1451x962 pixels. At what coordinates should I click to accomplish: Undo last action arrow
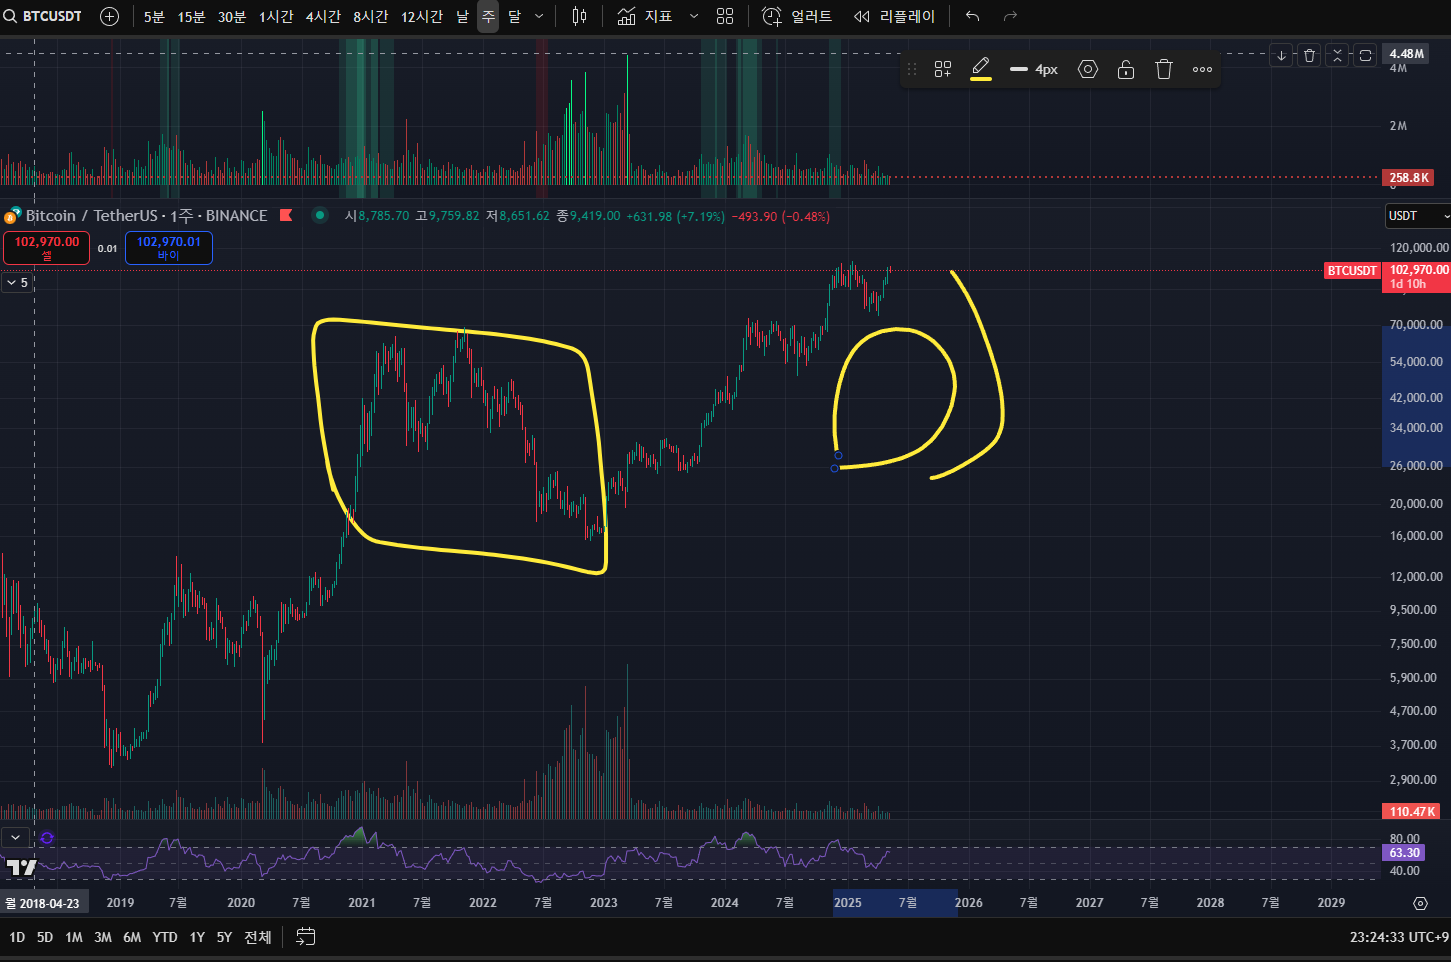[x=972, y=16]
